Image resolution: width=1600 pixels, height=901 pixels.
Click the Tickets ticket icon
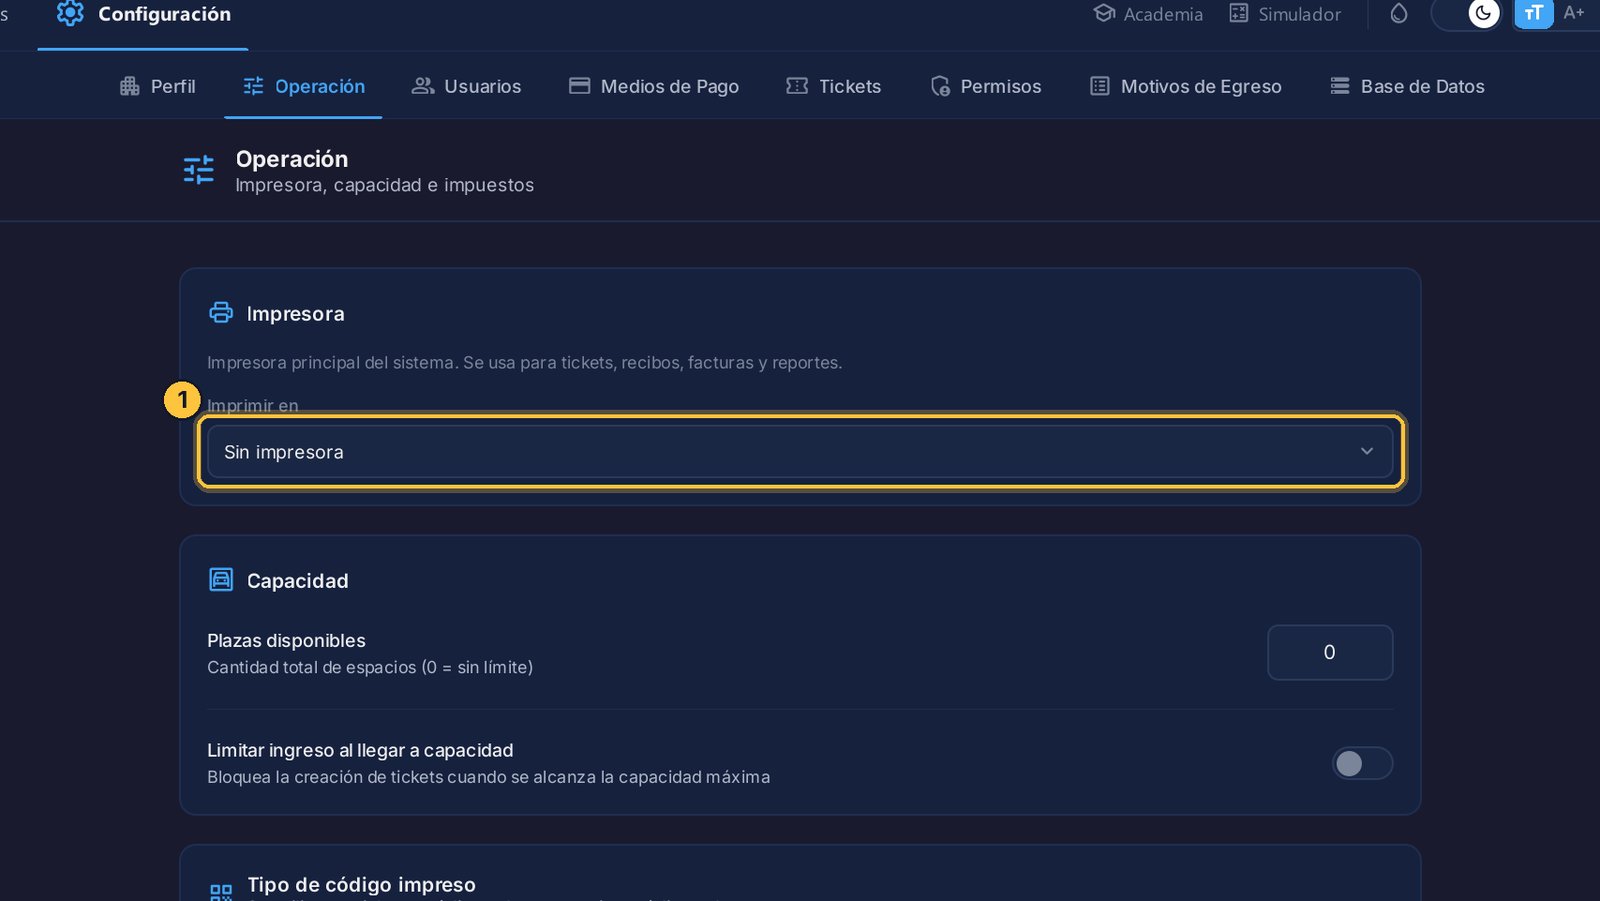point(797,86)
